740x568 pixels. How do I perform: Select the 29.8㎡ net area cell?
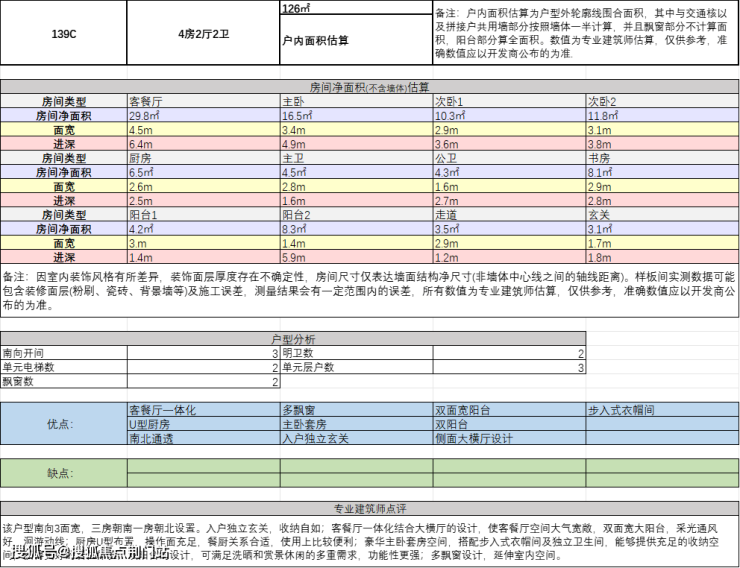click(x=204, y=116)
